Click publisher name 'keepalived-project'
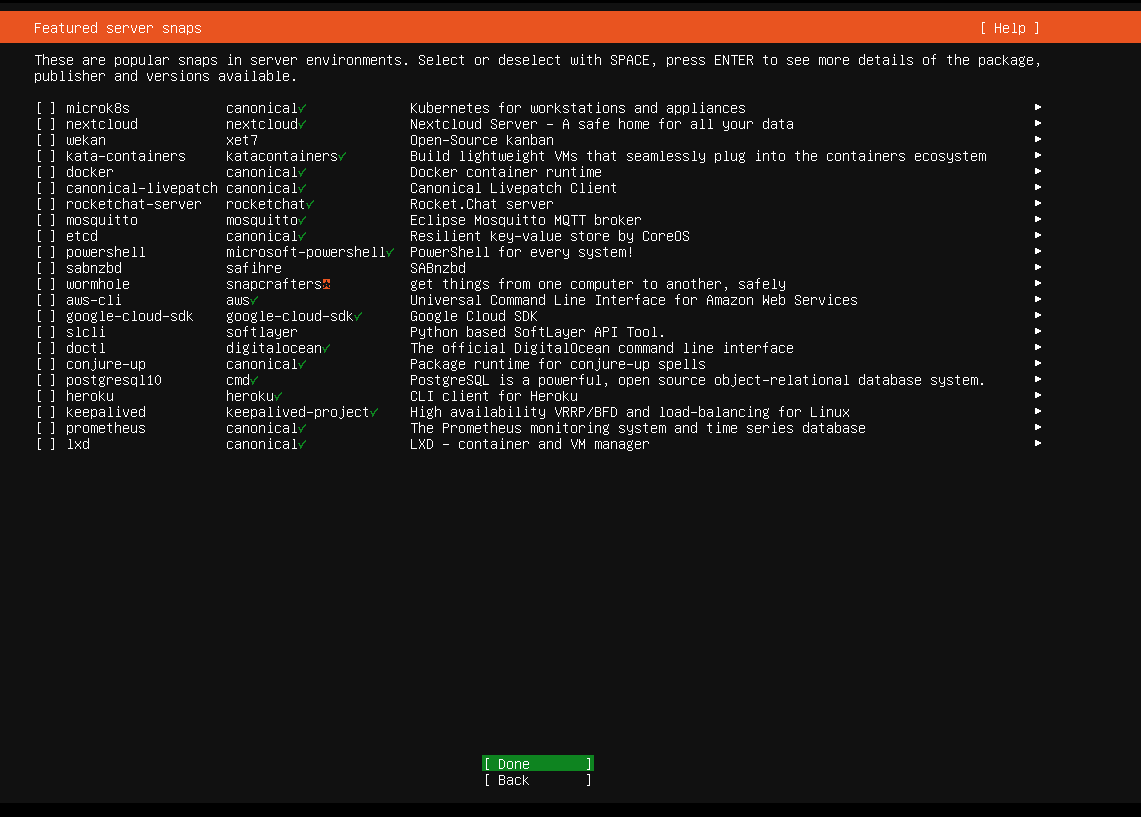The image size is (1141, 817). click(x=298, y=413)
